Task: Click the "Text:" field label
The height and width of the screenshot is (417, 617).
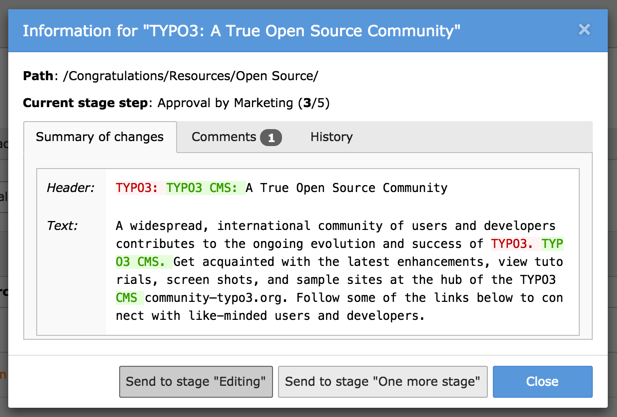Action: (62, 225)
